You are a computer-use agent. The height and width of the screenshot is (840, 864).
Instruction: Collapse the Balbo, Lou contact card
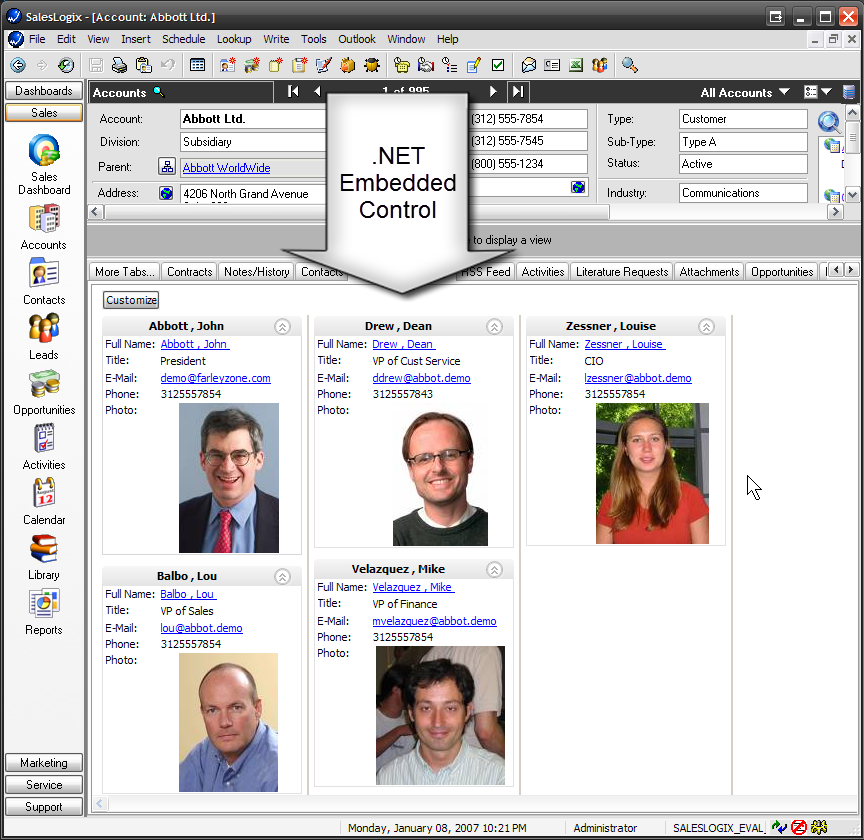[x=283, y=577]
